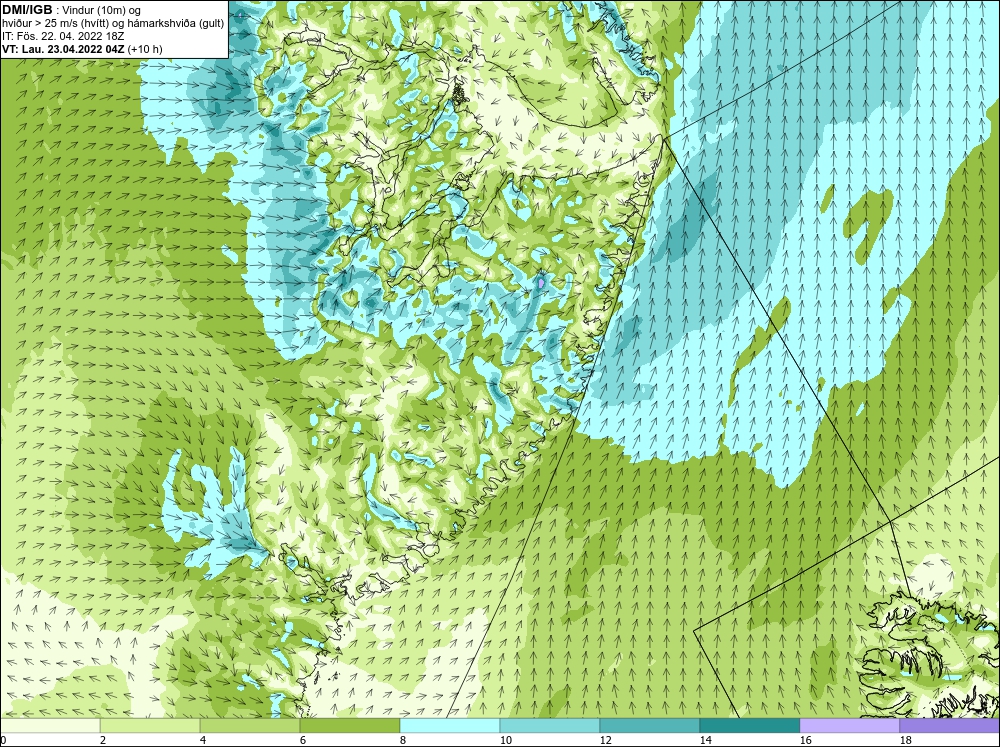Click the 'IT: Fös. 22. 04. 2022 18Z' line
This screenshot has height=747, width=1000.
point(63,36)
